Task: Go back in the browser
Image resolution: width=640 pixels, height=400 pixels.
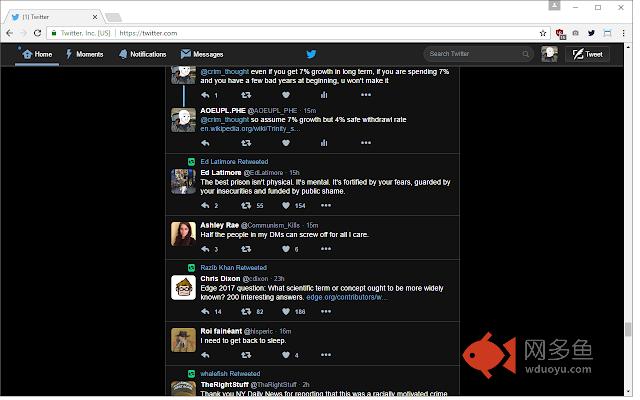Action: coord(10,33)
